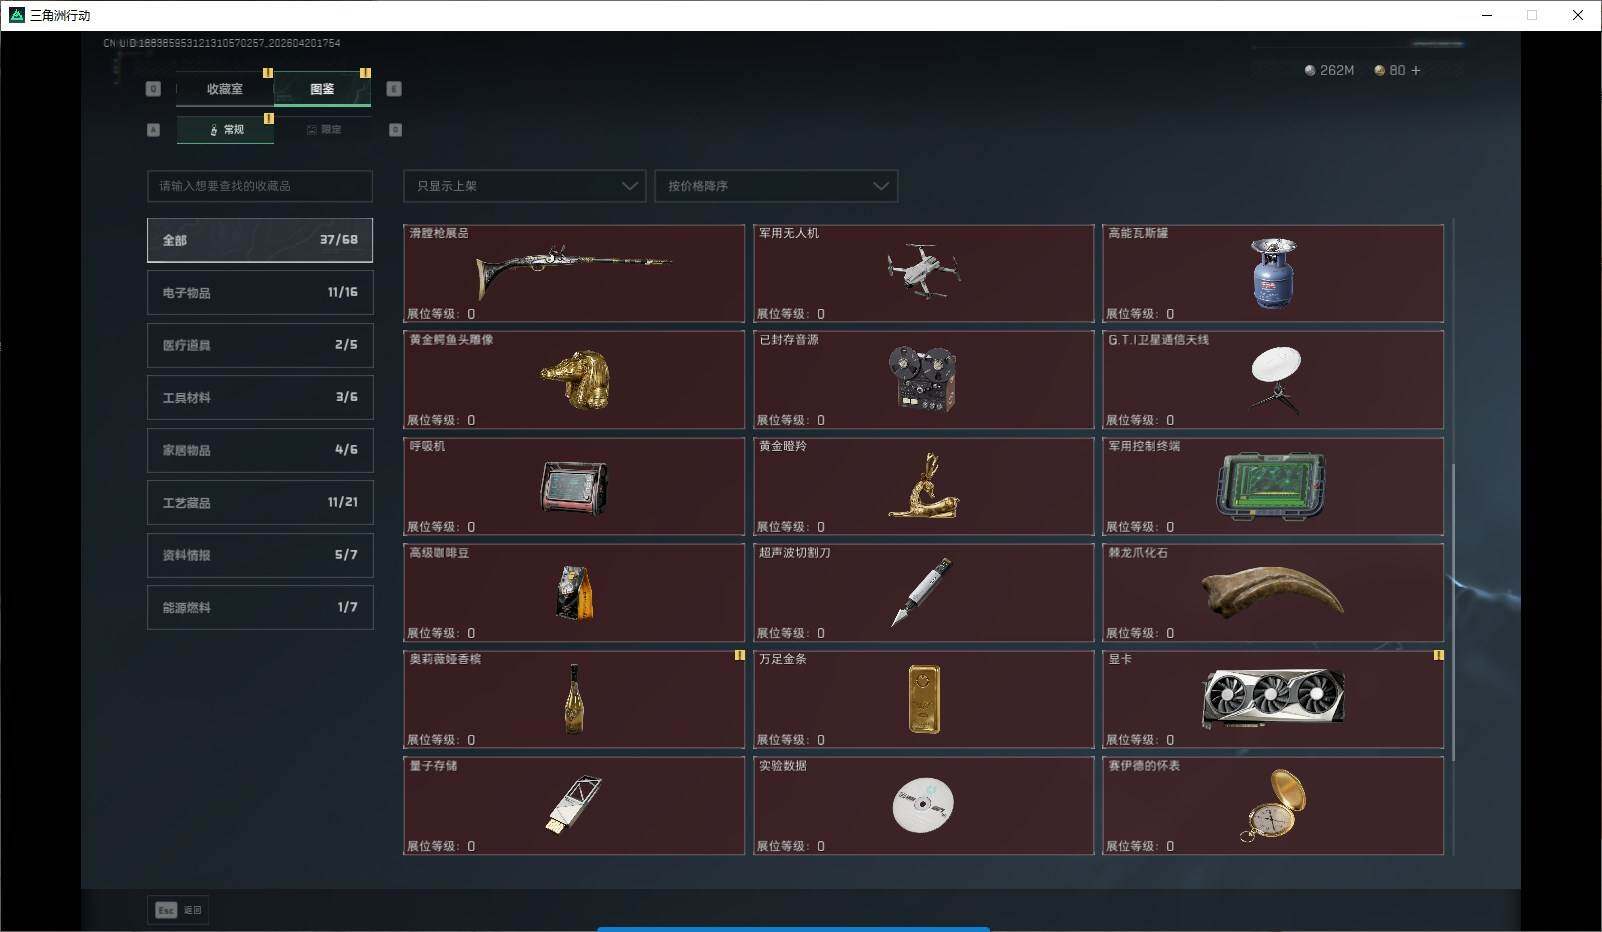Select the 显卡 graphics card image
The width and height of the screenshot is (1602, 932).
point(1273,697)
